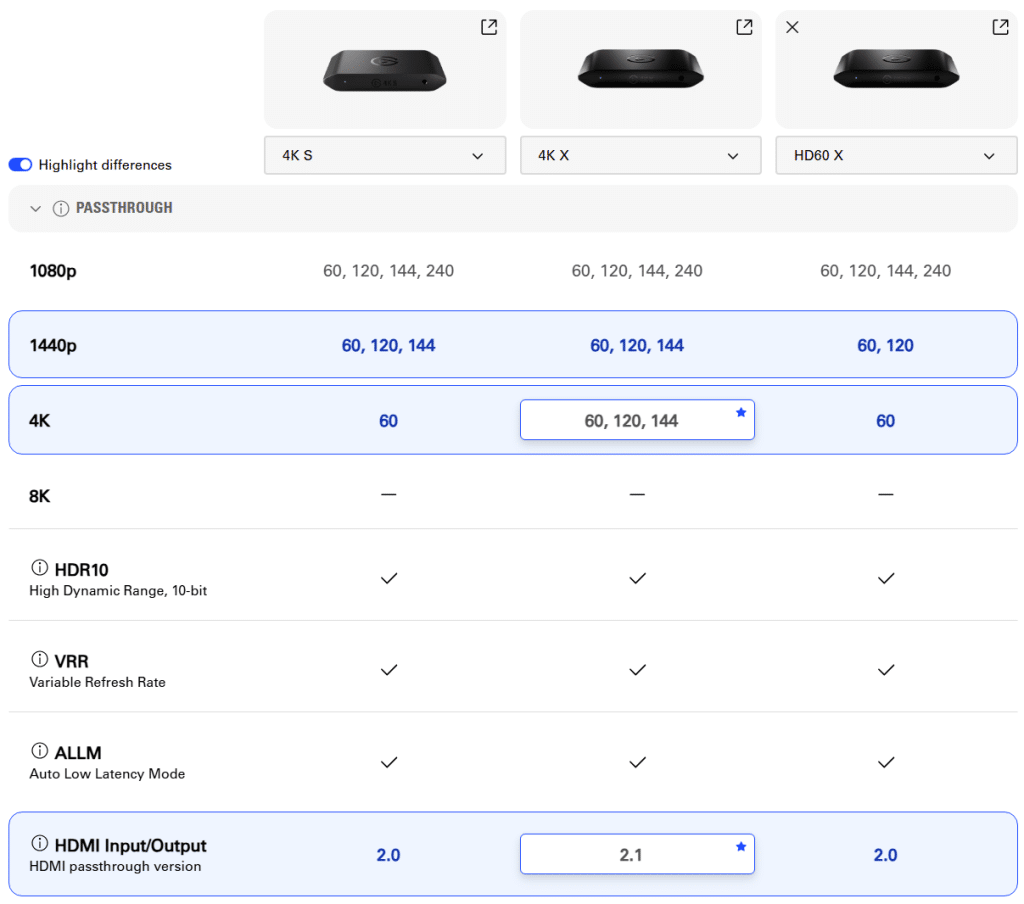
Task: Open external link for 4K X product
Action: pos(744,27)
